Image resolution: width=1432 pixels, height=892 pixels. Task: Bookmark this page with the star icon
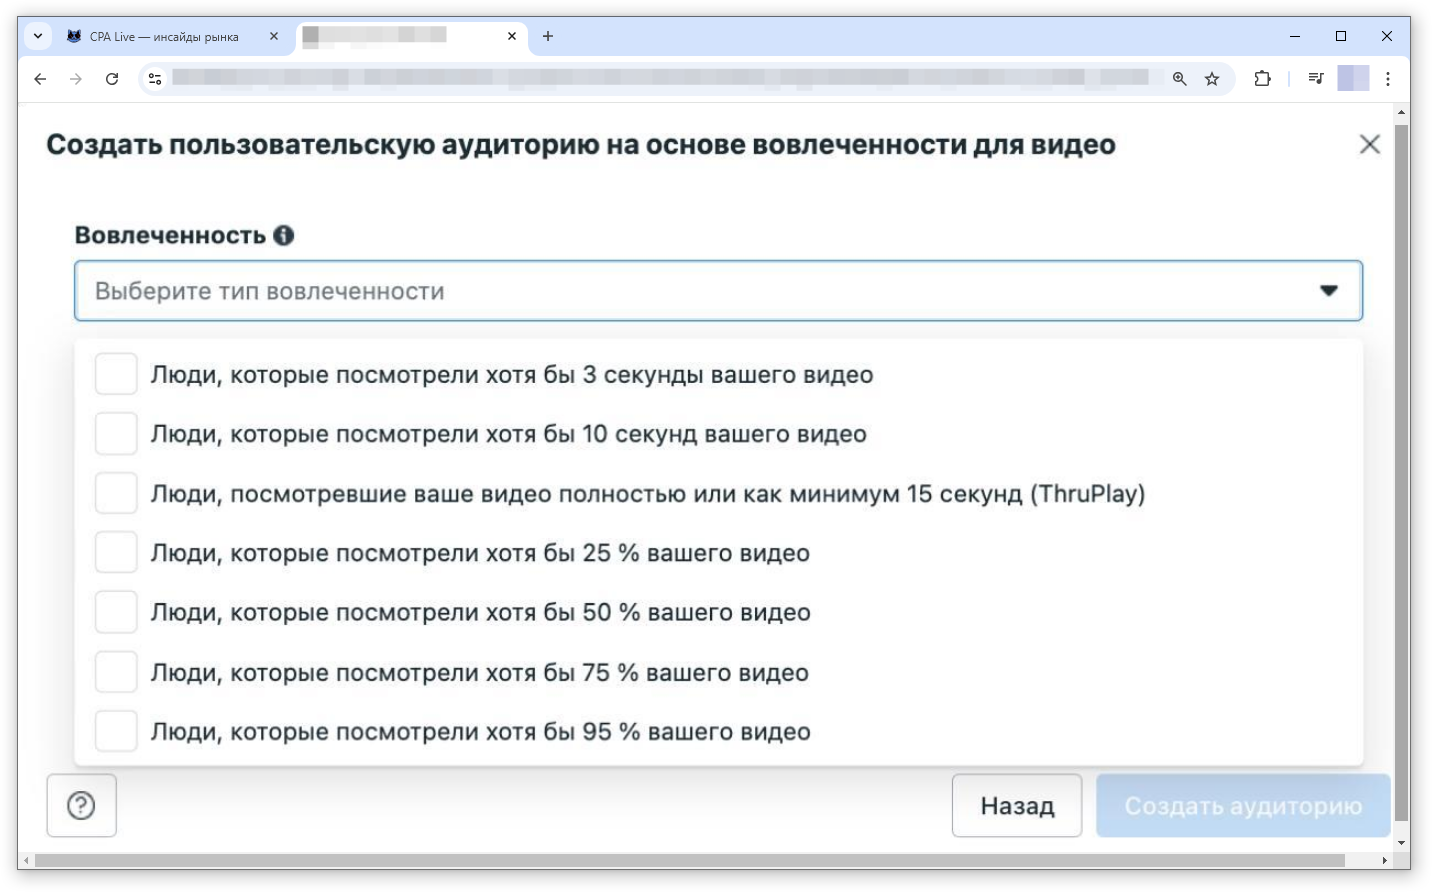pyautogui.click(x=1212, y=78)
